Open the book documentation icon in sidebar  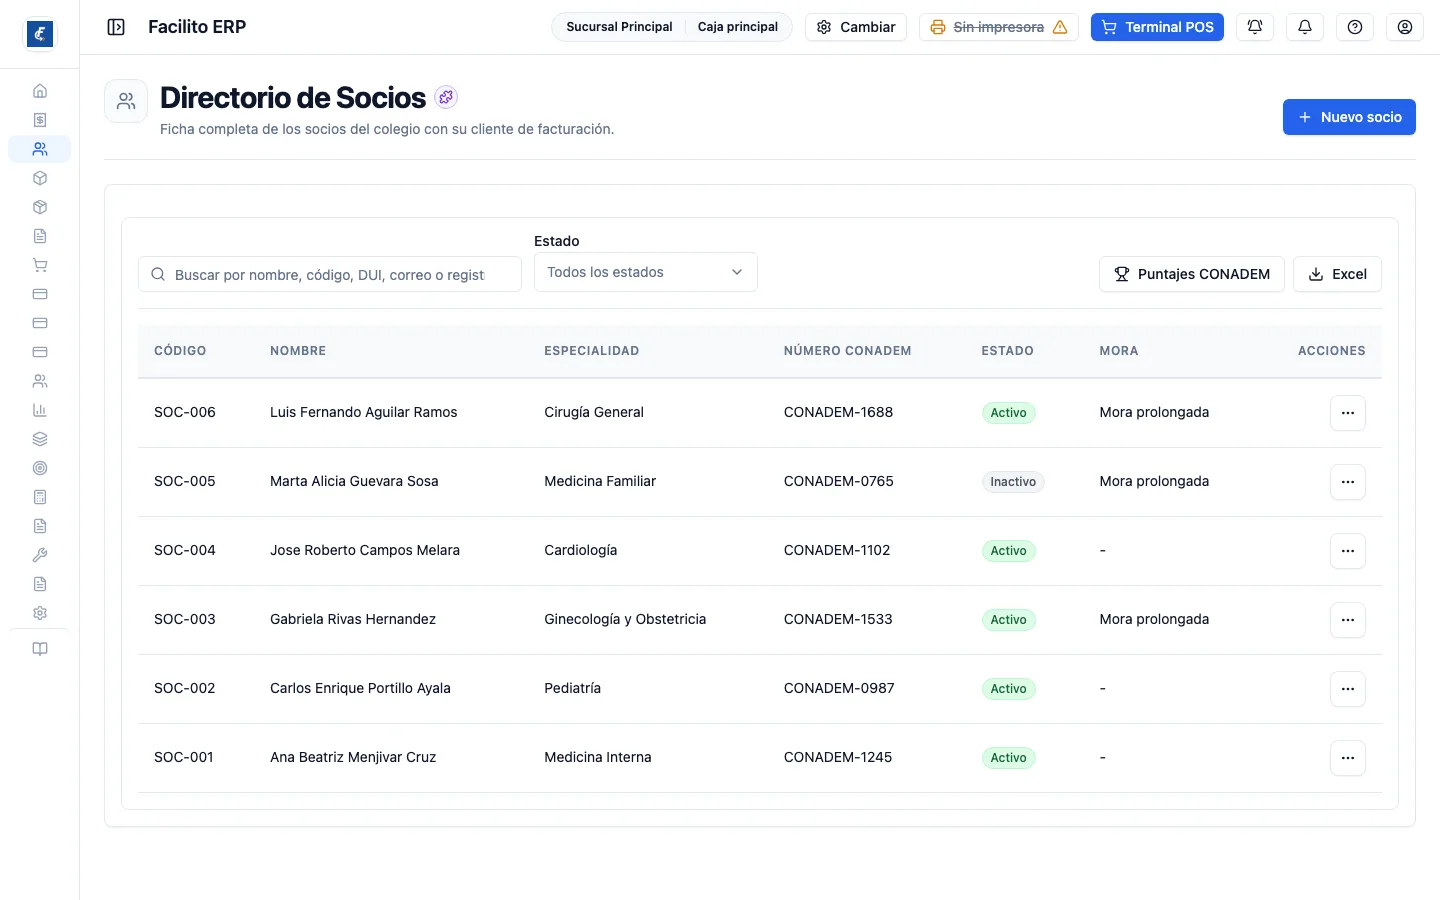click(x=40, y=649)
